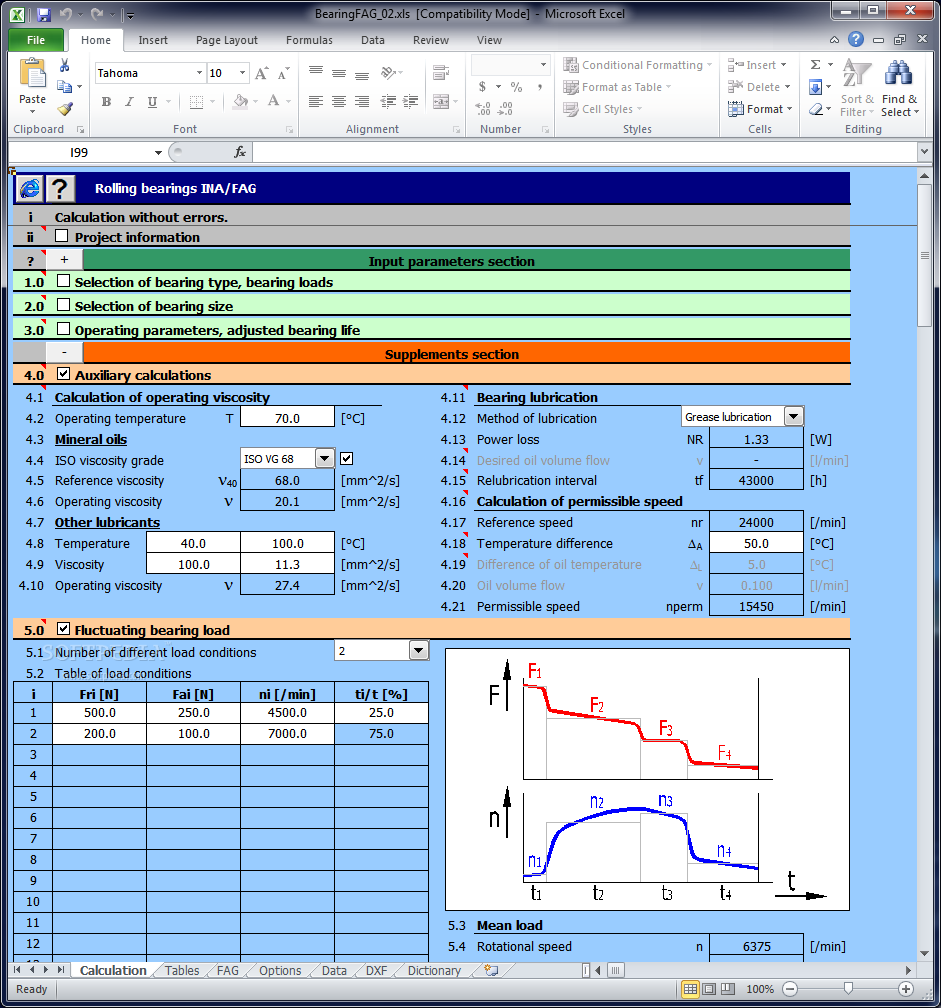Screen dimensions: 941x1008
Task: Uncheck the Fluctuating bearing load checkbox
Action: tap(63, 629)
